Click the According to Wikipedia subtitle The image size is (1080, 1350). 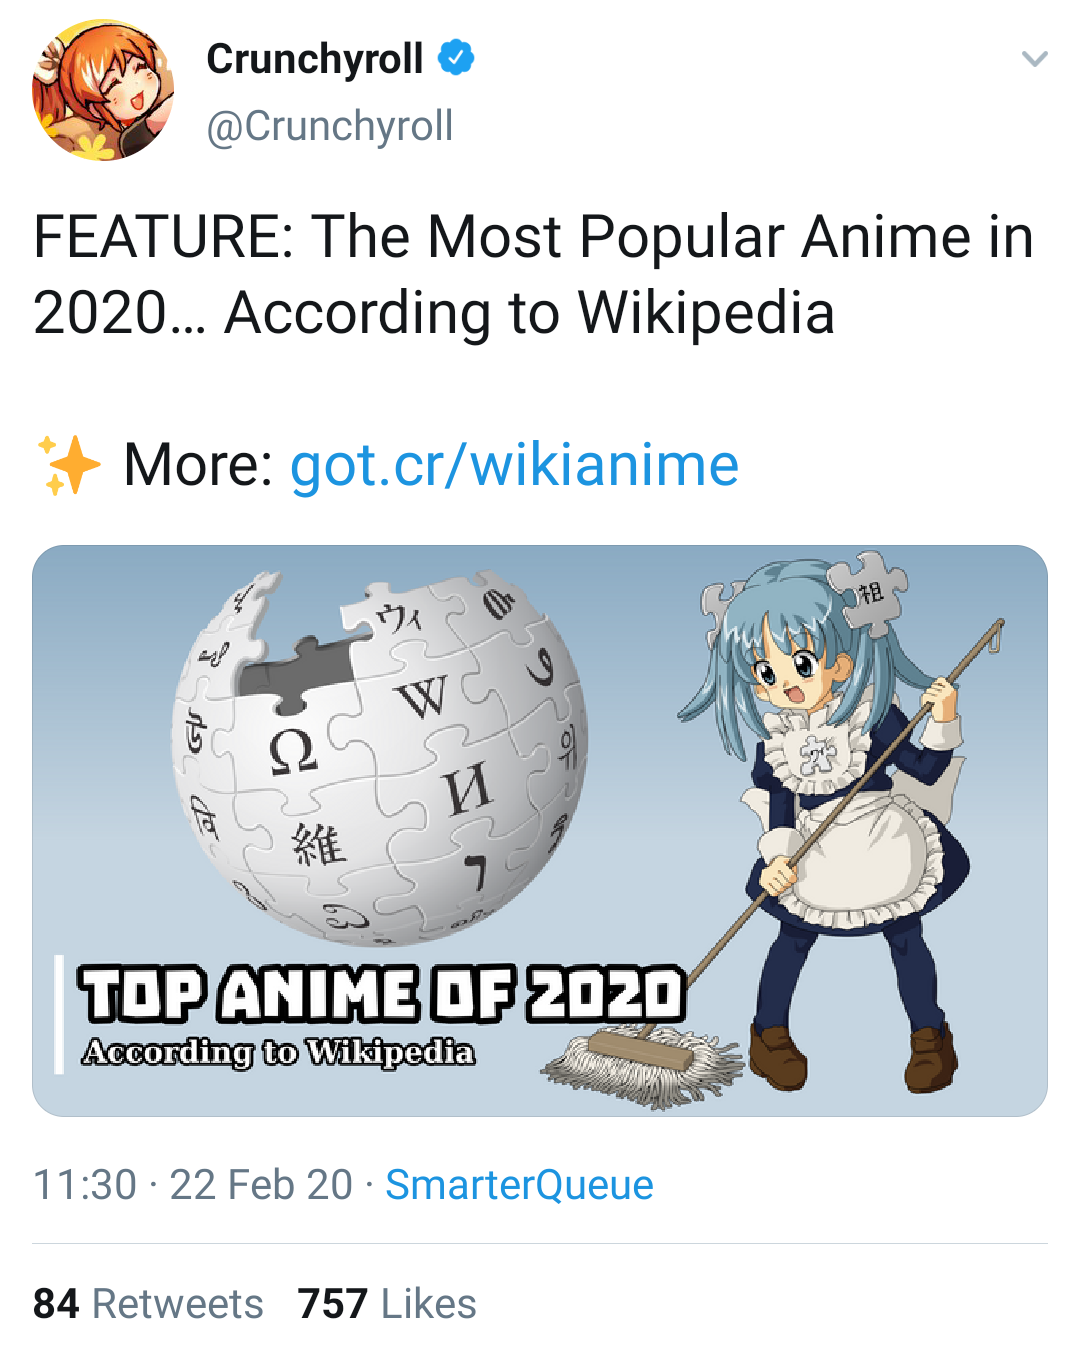point(279,1052)
